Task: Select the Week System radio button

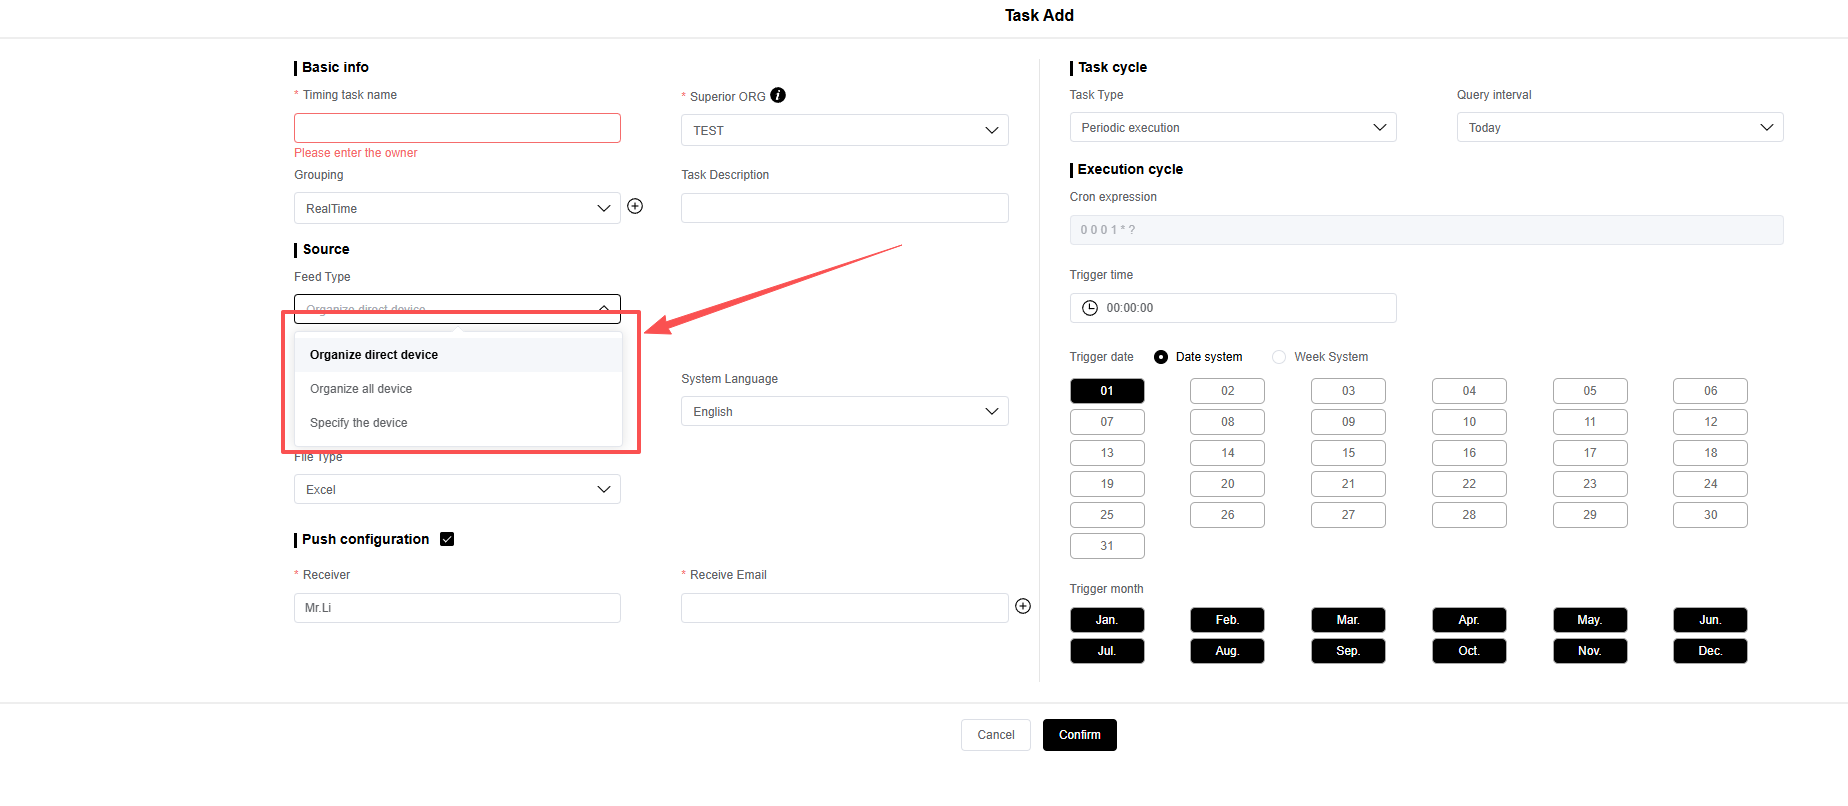Action: [x=1279, y=357]
